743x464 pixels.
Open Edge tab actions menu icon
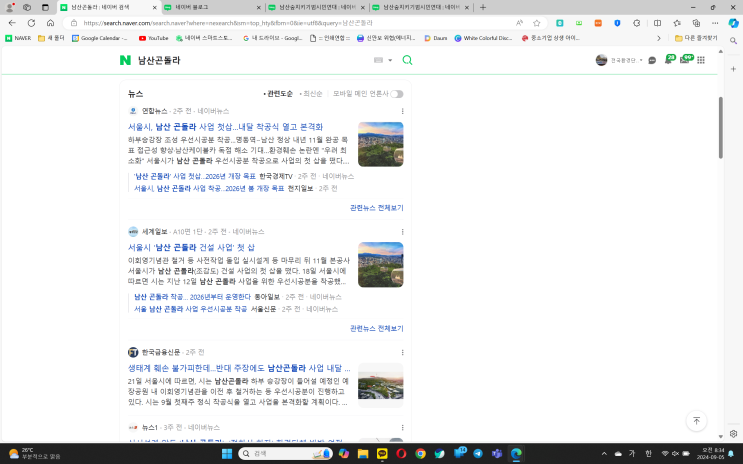[45, 7]
